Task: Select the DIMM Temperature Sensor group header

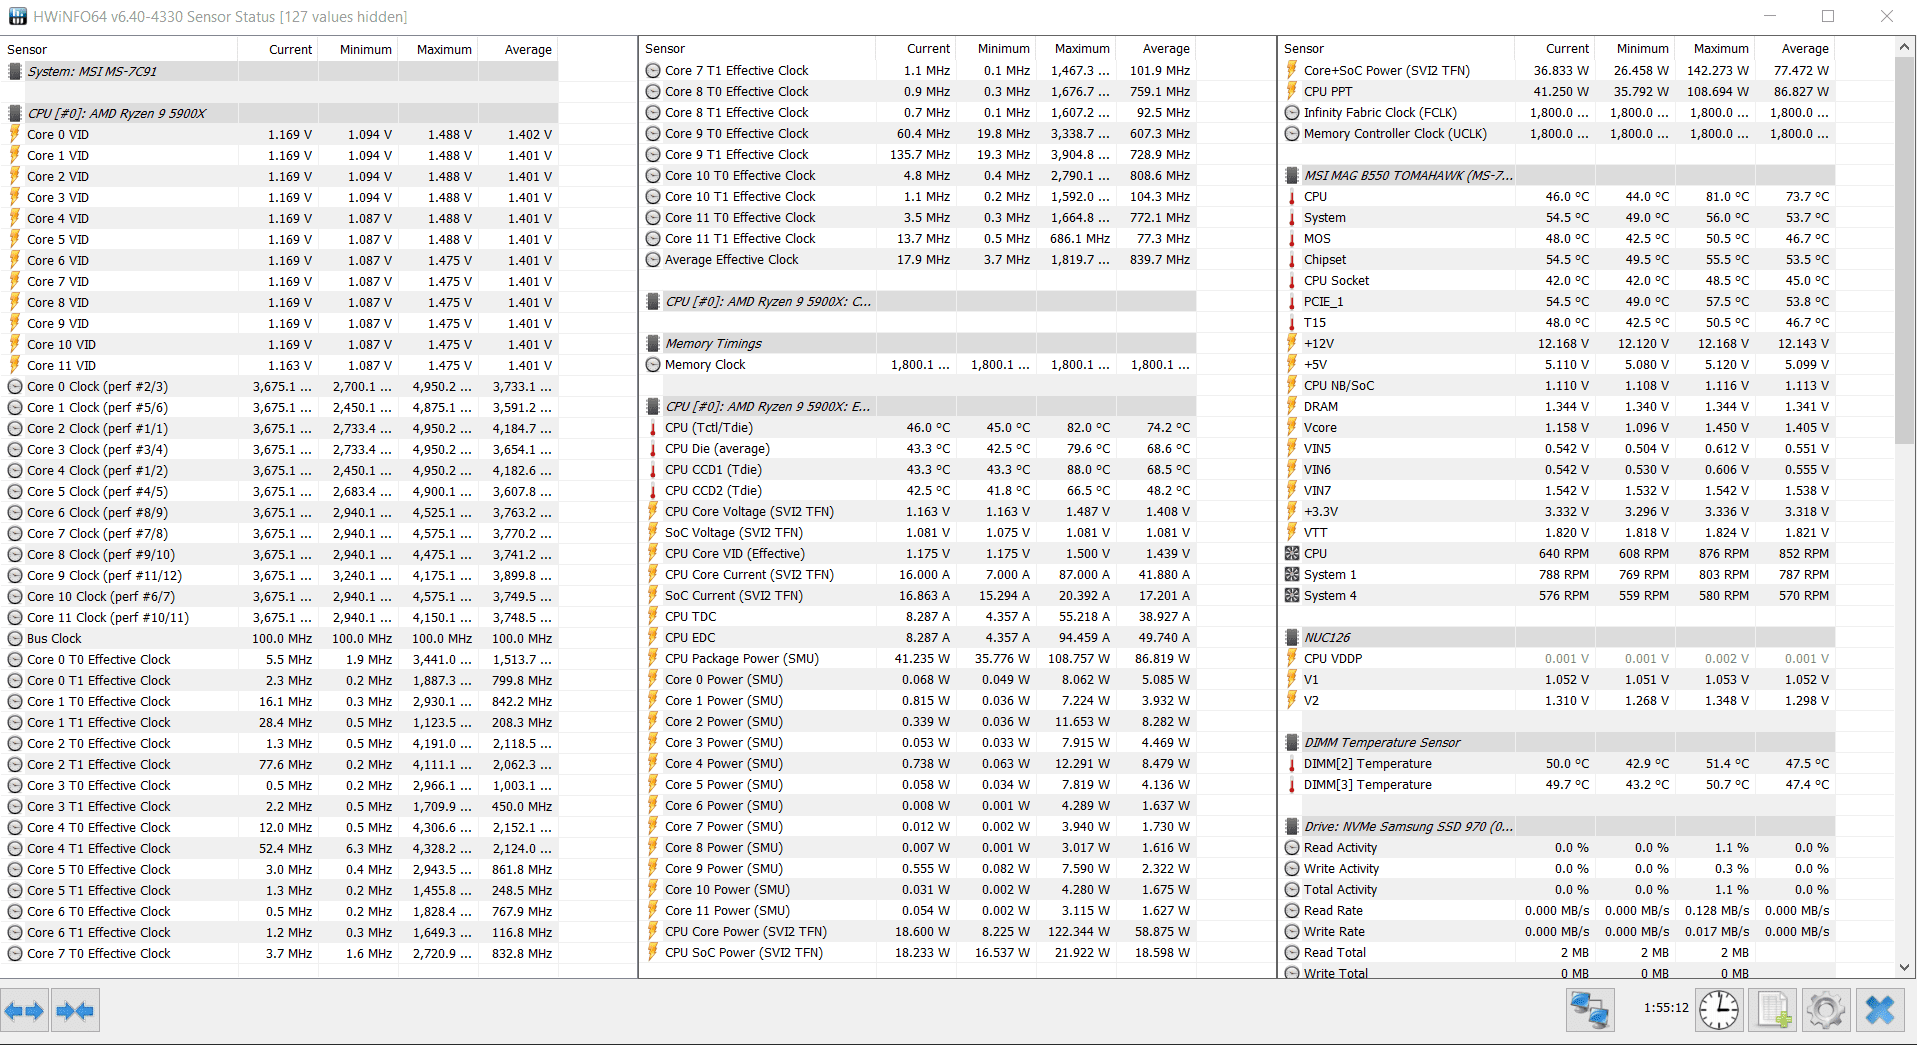Action: pos(1558,742)
